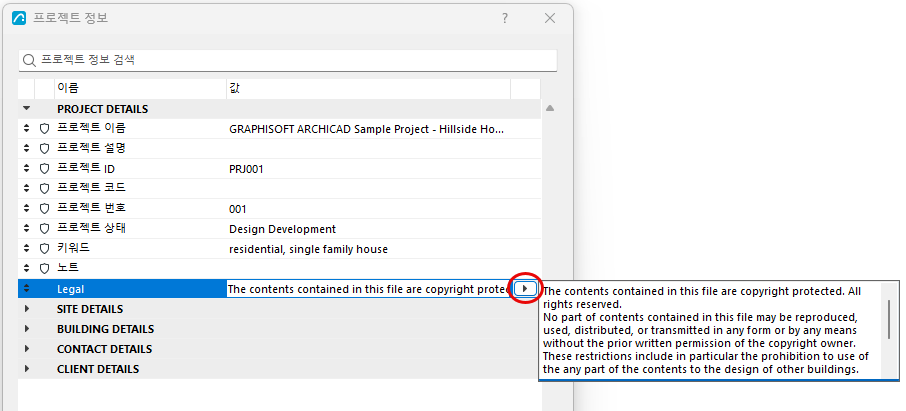Click the shield icon beside 프로젝트 이름
Screen dimensions: 906x411
(44, 129)
